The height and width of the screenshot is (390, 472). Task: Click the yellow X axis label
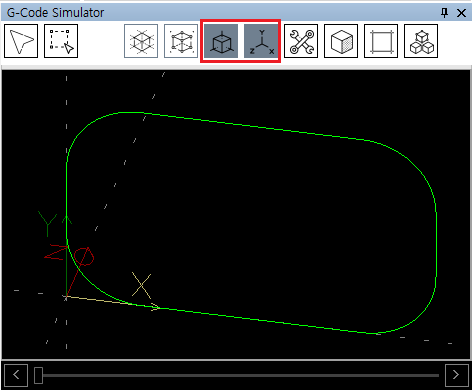coord(141,285)
